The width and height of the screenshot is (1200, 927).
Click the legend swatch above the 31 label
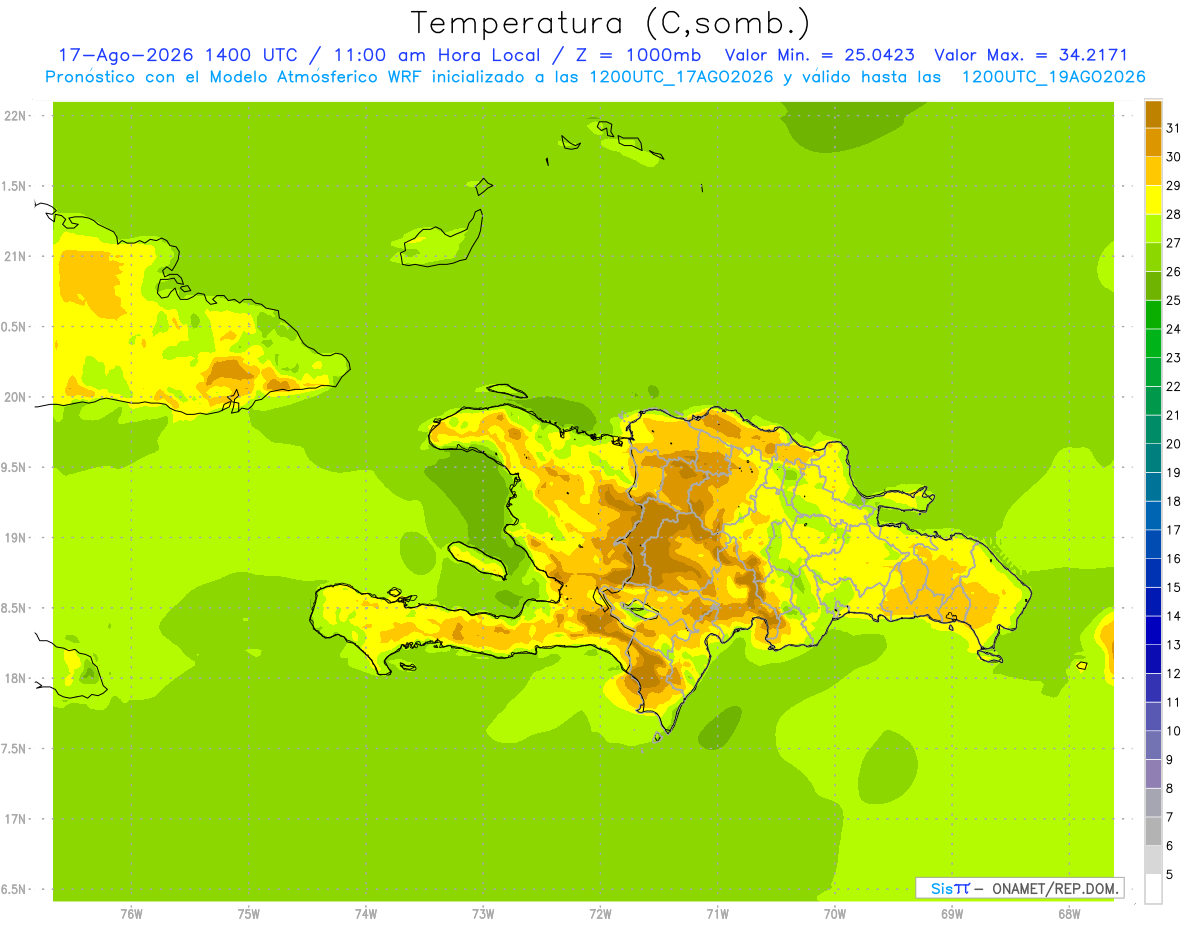[1153, 114]
